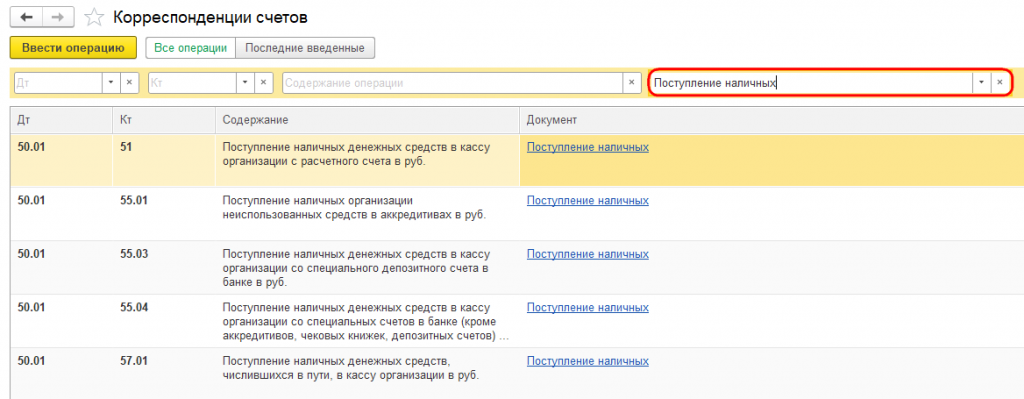Clear the Поступление наличных document filter
This screenshot has height=399, width=1024.
(999, 83)
